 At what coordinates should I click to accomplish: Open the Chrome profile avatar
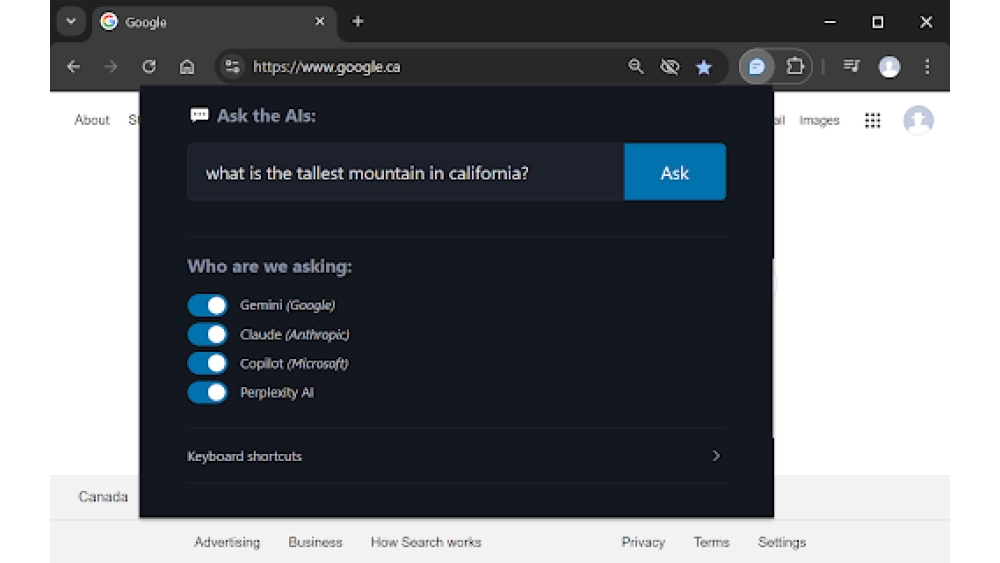889,66
